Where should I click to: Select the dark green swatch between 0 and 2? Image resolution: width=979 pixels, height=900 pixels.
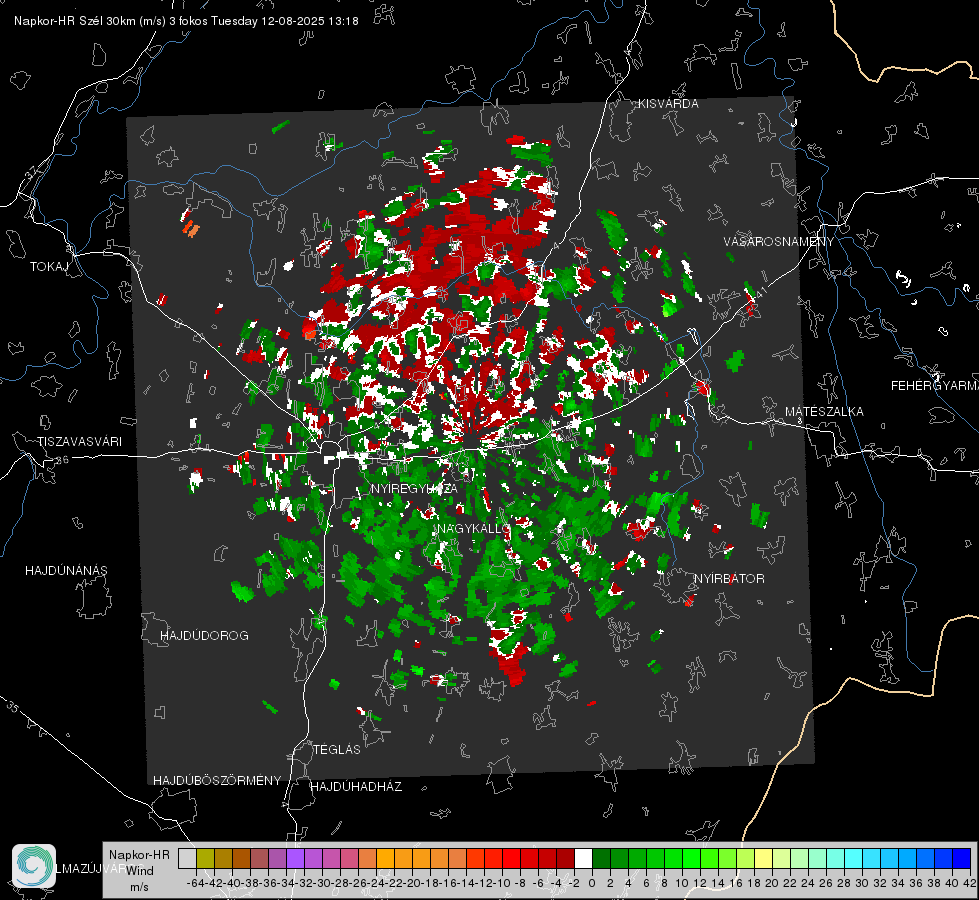click(x=601, y=858)
